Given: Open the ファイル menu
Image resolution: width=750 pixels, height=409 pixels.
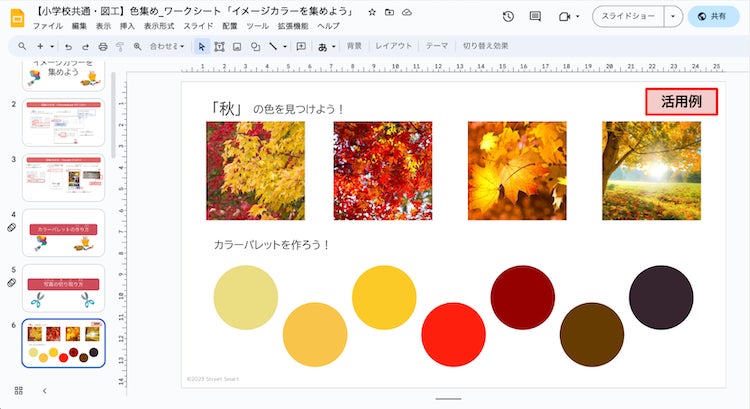Looking at the screenshot, I should [x=47, y=26].
